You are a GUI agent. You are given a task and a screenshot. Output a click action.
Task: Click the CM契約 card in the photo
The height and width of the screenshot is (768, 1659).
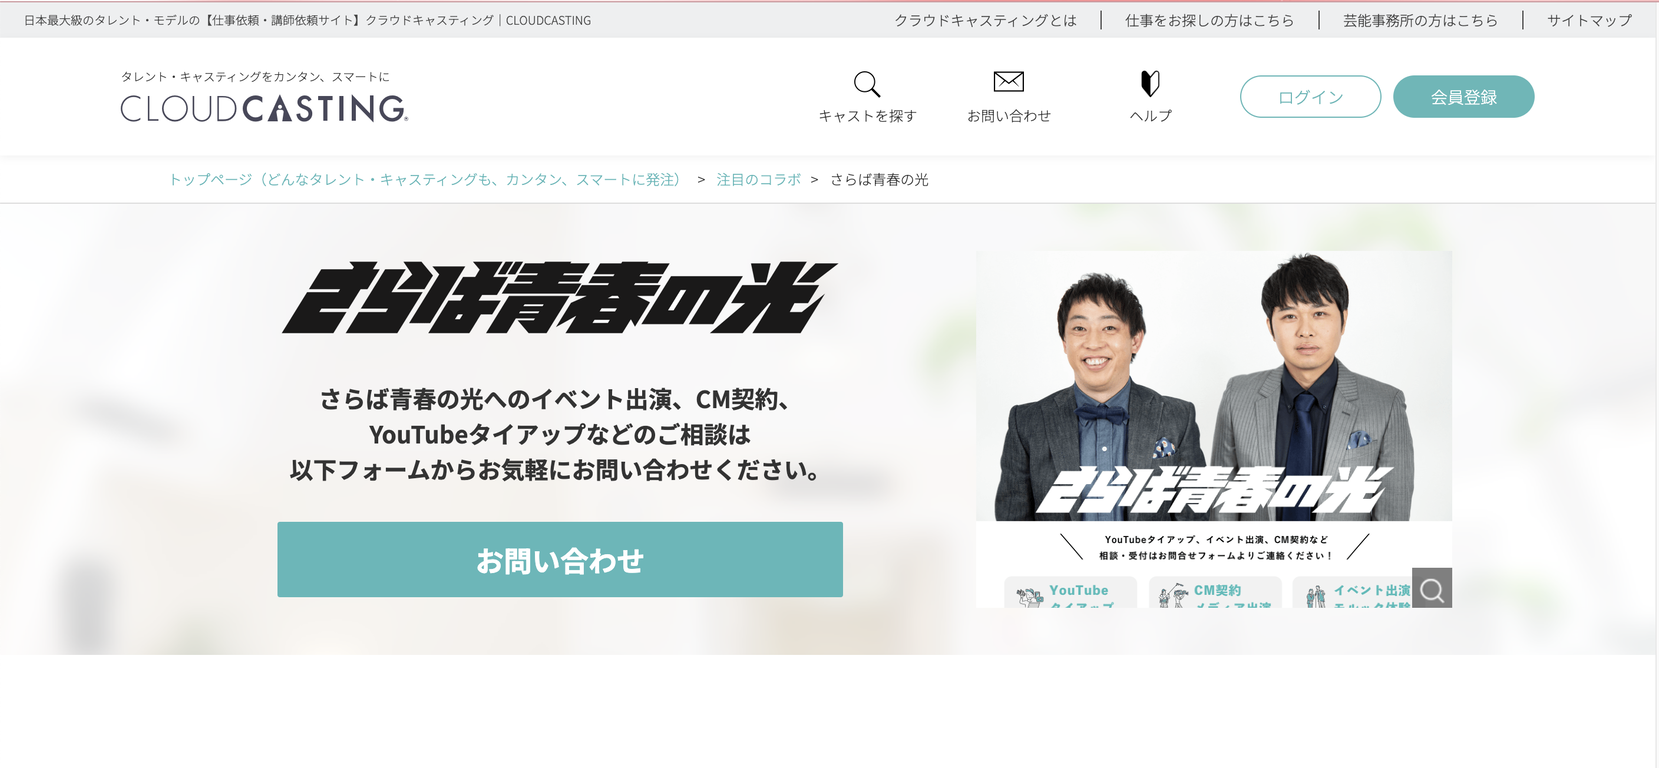1214,593
